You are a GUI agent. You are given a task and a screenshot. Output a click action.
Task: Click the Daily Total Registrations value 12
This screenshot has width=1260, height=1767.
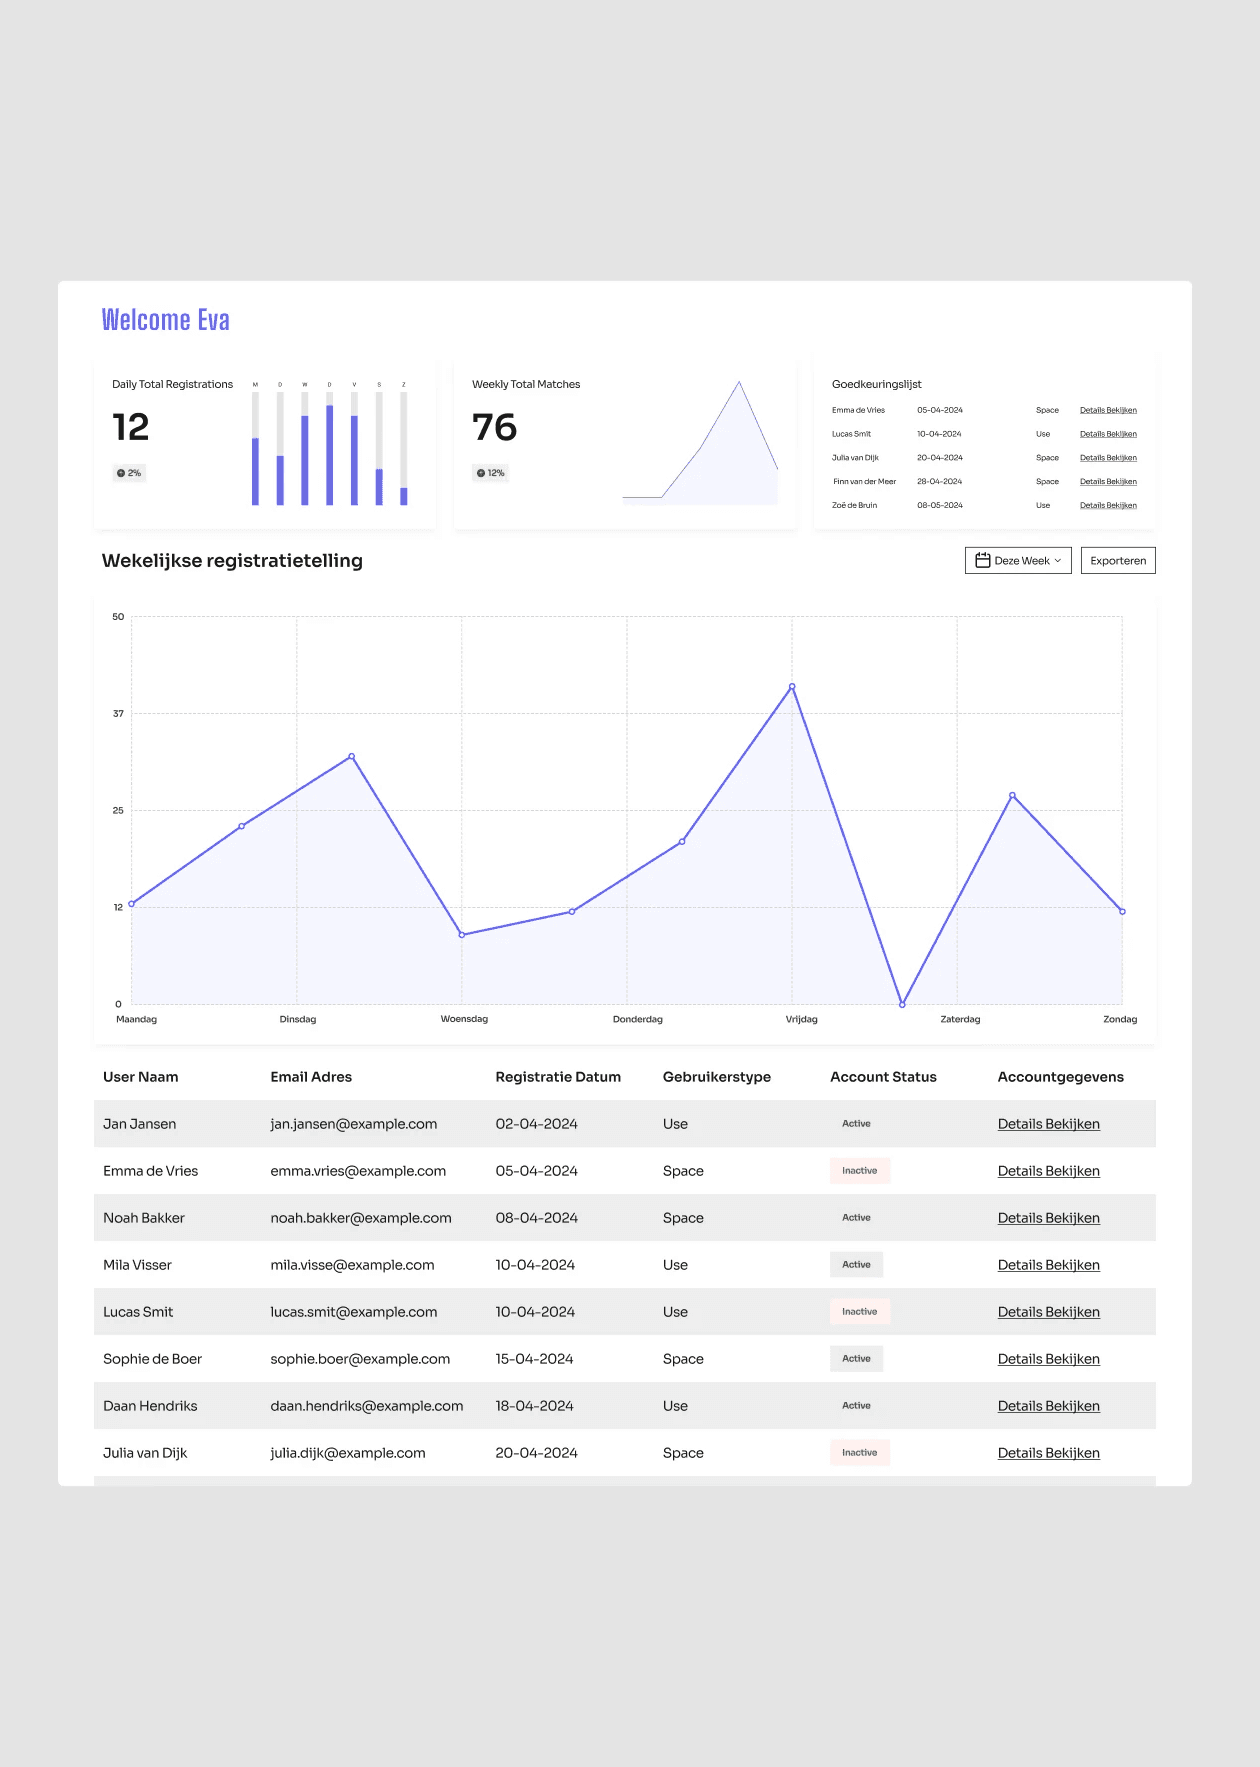131,428
